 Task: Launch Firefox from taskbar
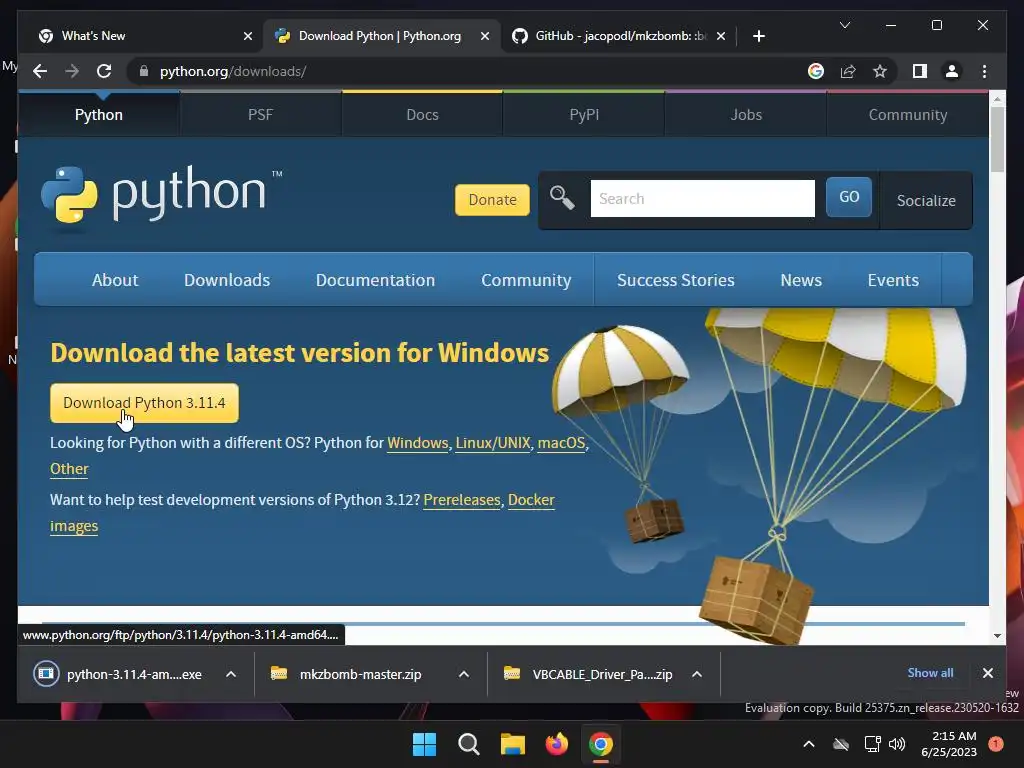tap(556, 744)
